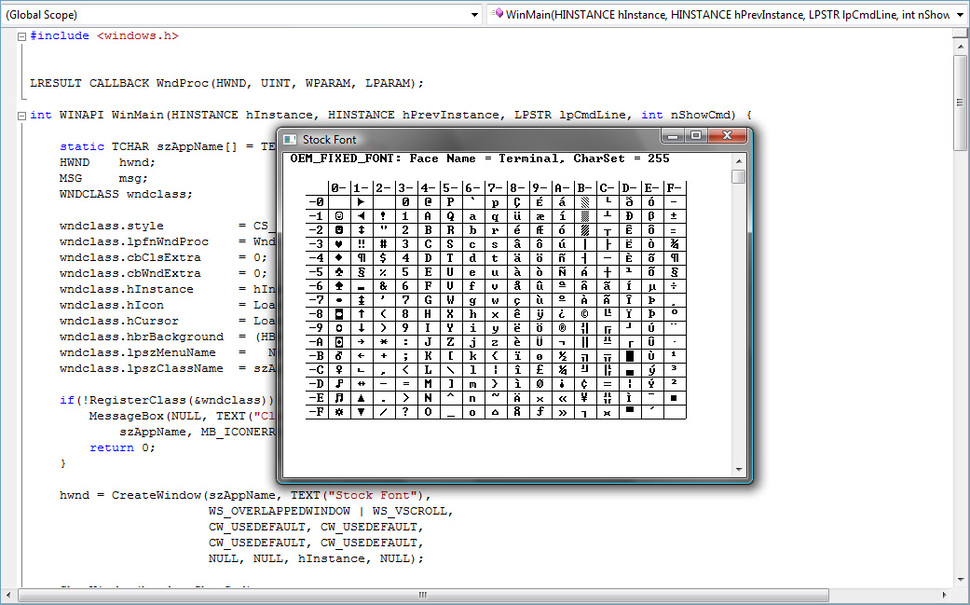Click the 'hwnd = CreateWindow(szAppName' line
Viewport: 970px width, 605px height.
click(x=245, y=496)
